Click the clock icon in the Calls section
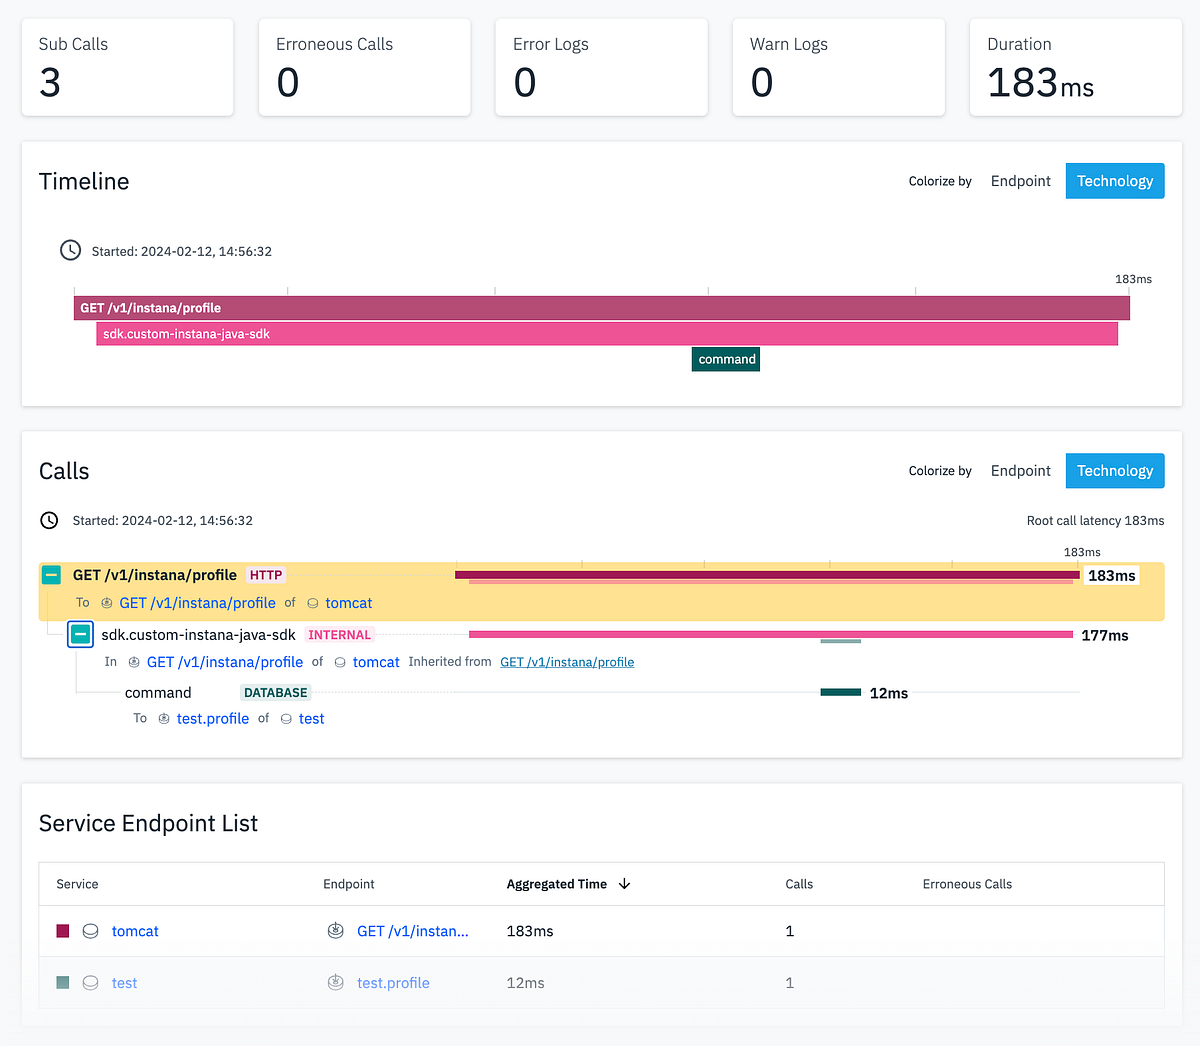 pyautogui.click(x=48, y=520)
